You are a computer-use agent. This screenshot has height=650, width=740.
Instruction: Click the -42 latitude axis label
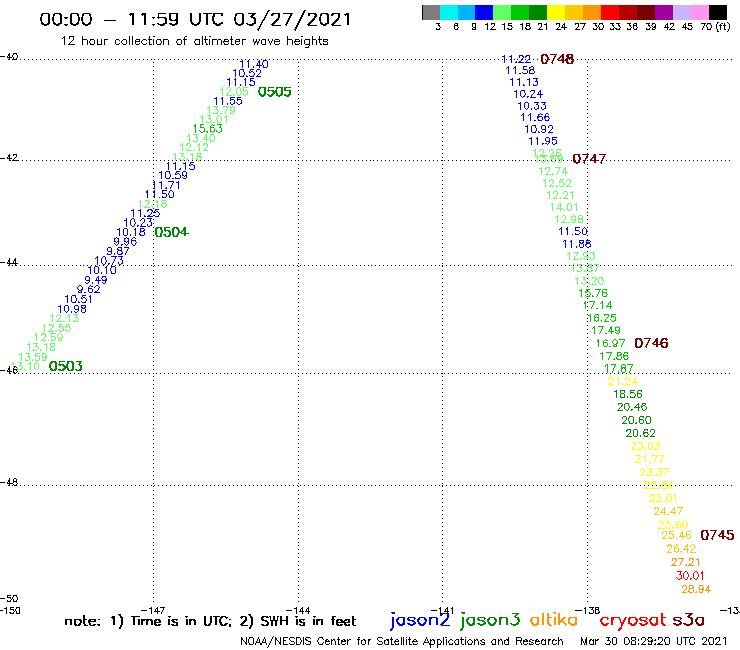click(9, 157)
